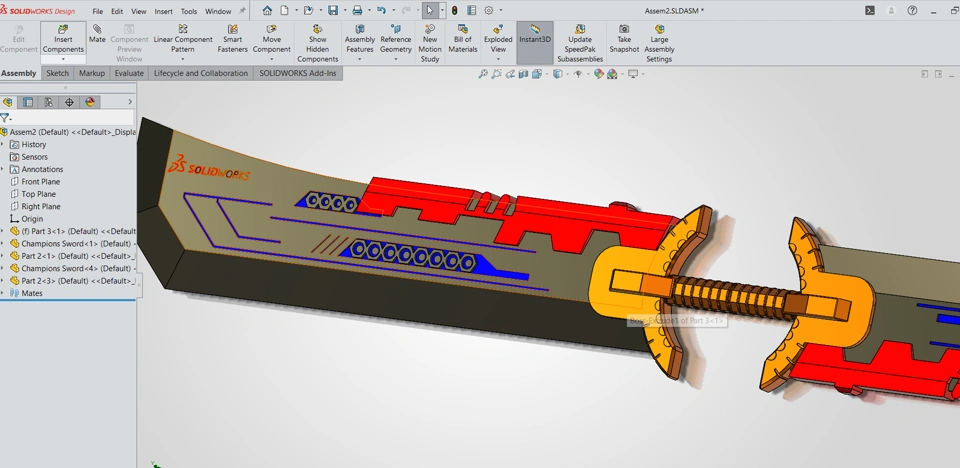
Task: Switch to the Evaluate tab
Action: point(129,73)
